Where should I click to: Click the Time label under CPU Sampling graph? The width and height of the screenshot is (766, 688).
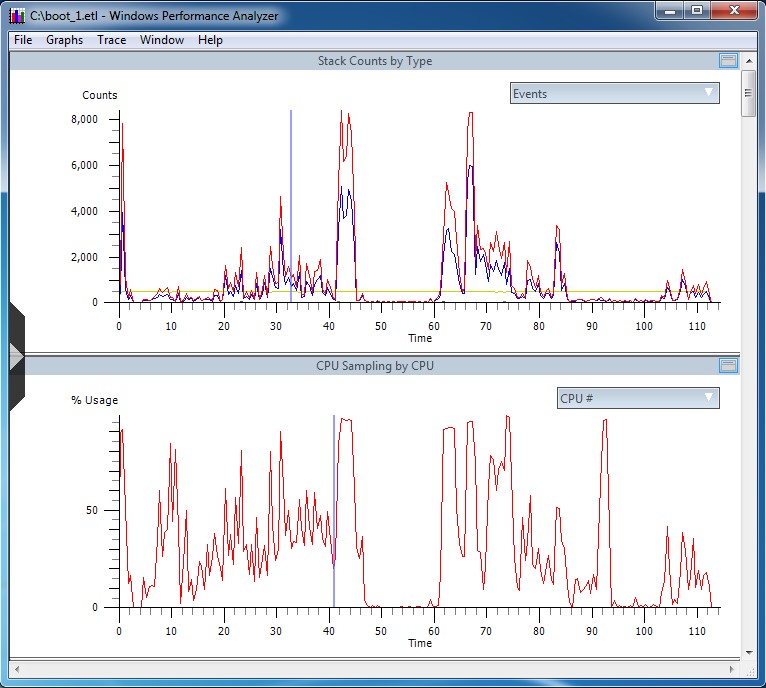[x=420, y=643]
